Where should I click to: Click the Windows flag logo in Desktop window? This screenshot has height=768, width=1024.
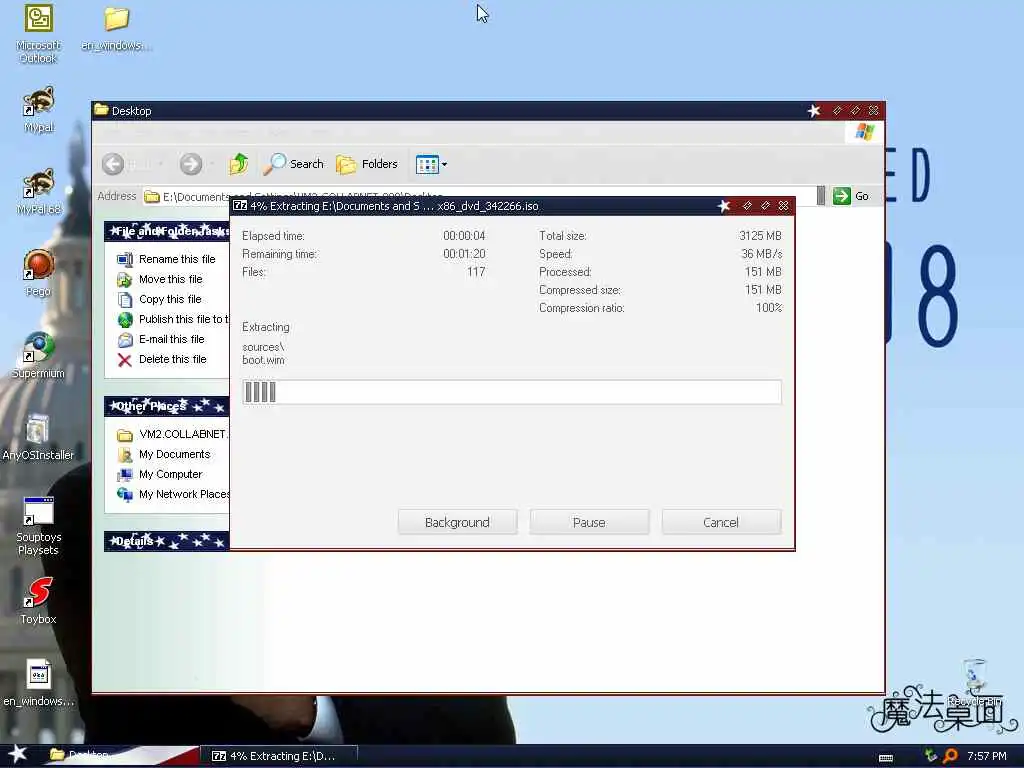pyautogui.click(x=865, y=132)
